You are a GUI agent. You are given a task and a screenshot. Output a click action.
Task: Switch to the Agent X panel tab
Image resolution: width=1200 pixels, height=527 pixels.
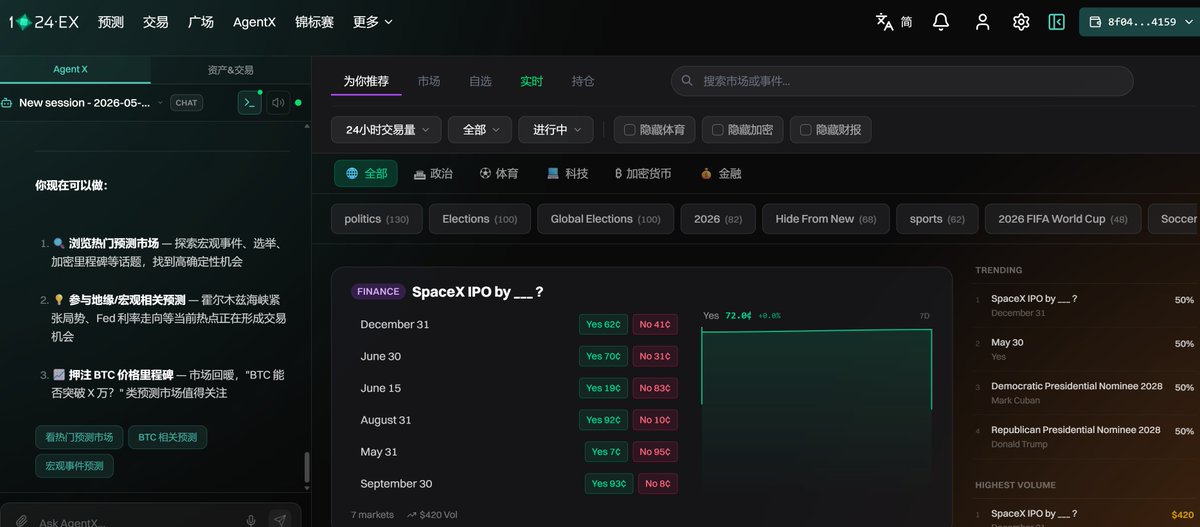70,70
